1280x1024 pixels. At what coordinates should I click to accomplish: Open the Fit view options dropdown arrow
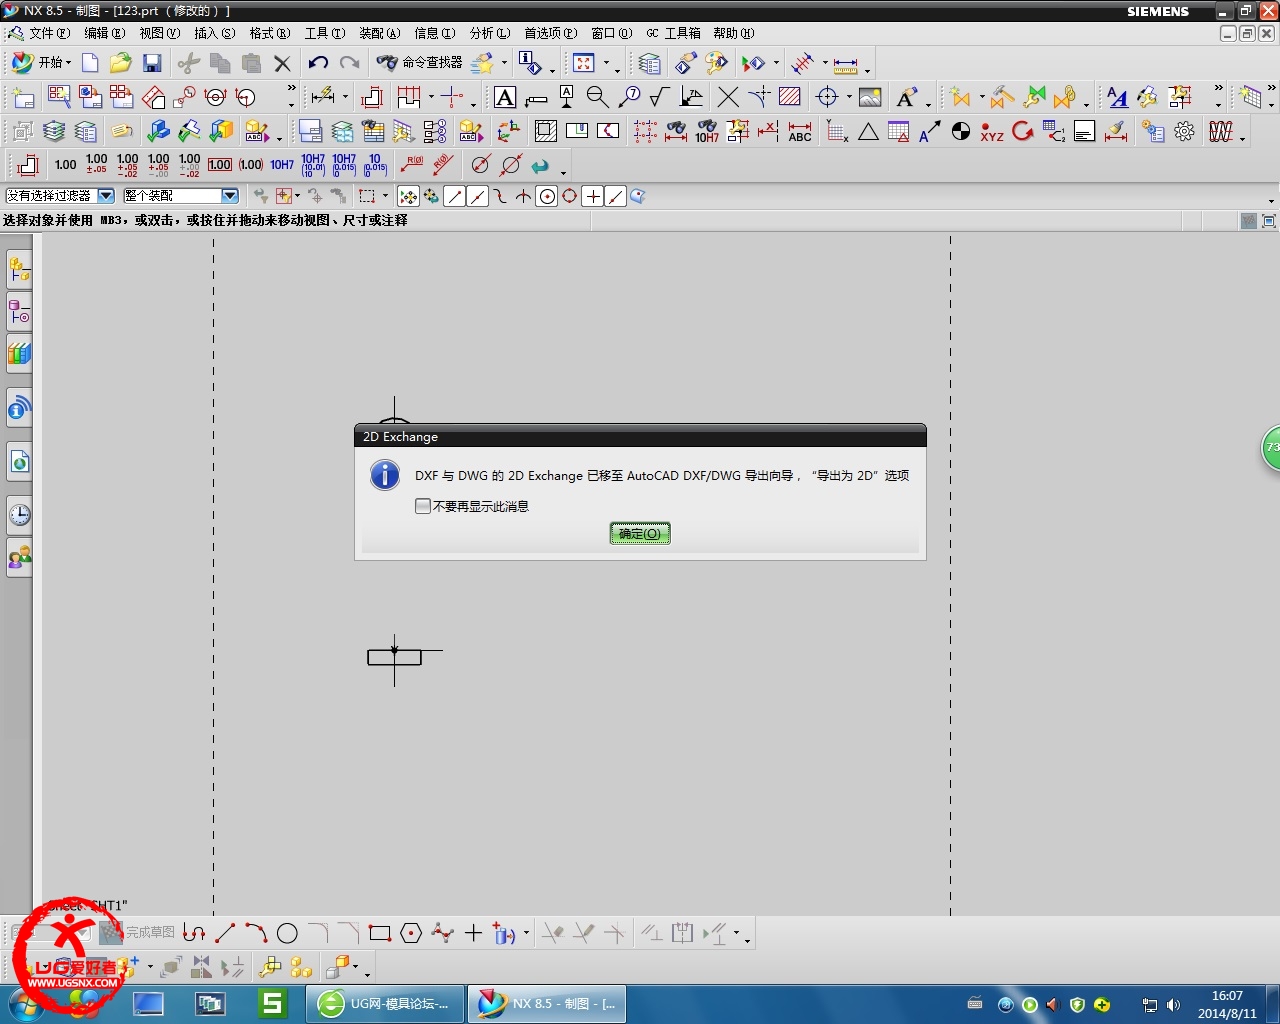(606, 63)
